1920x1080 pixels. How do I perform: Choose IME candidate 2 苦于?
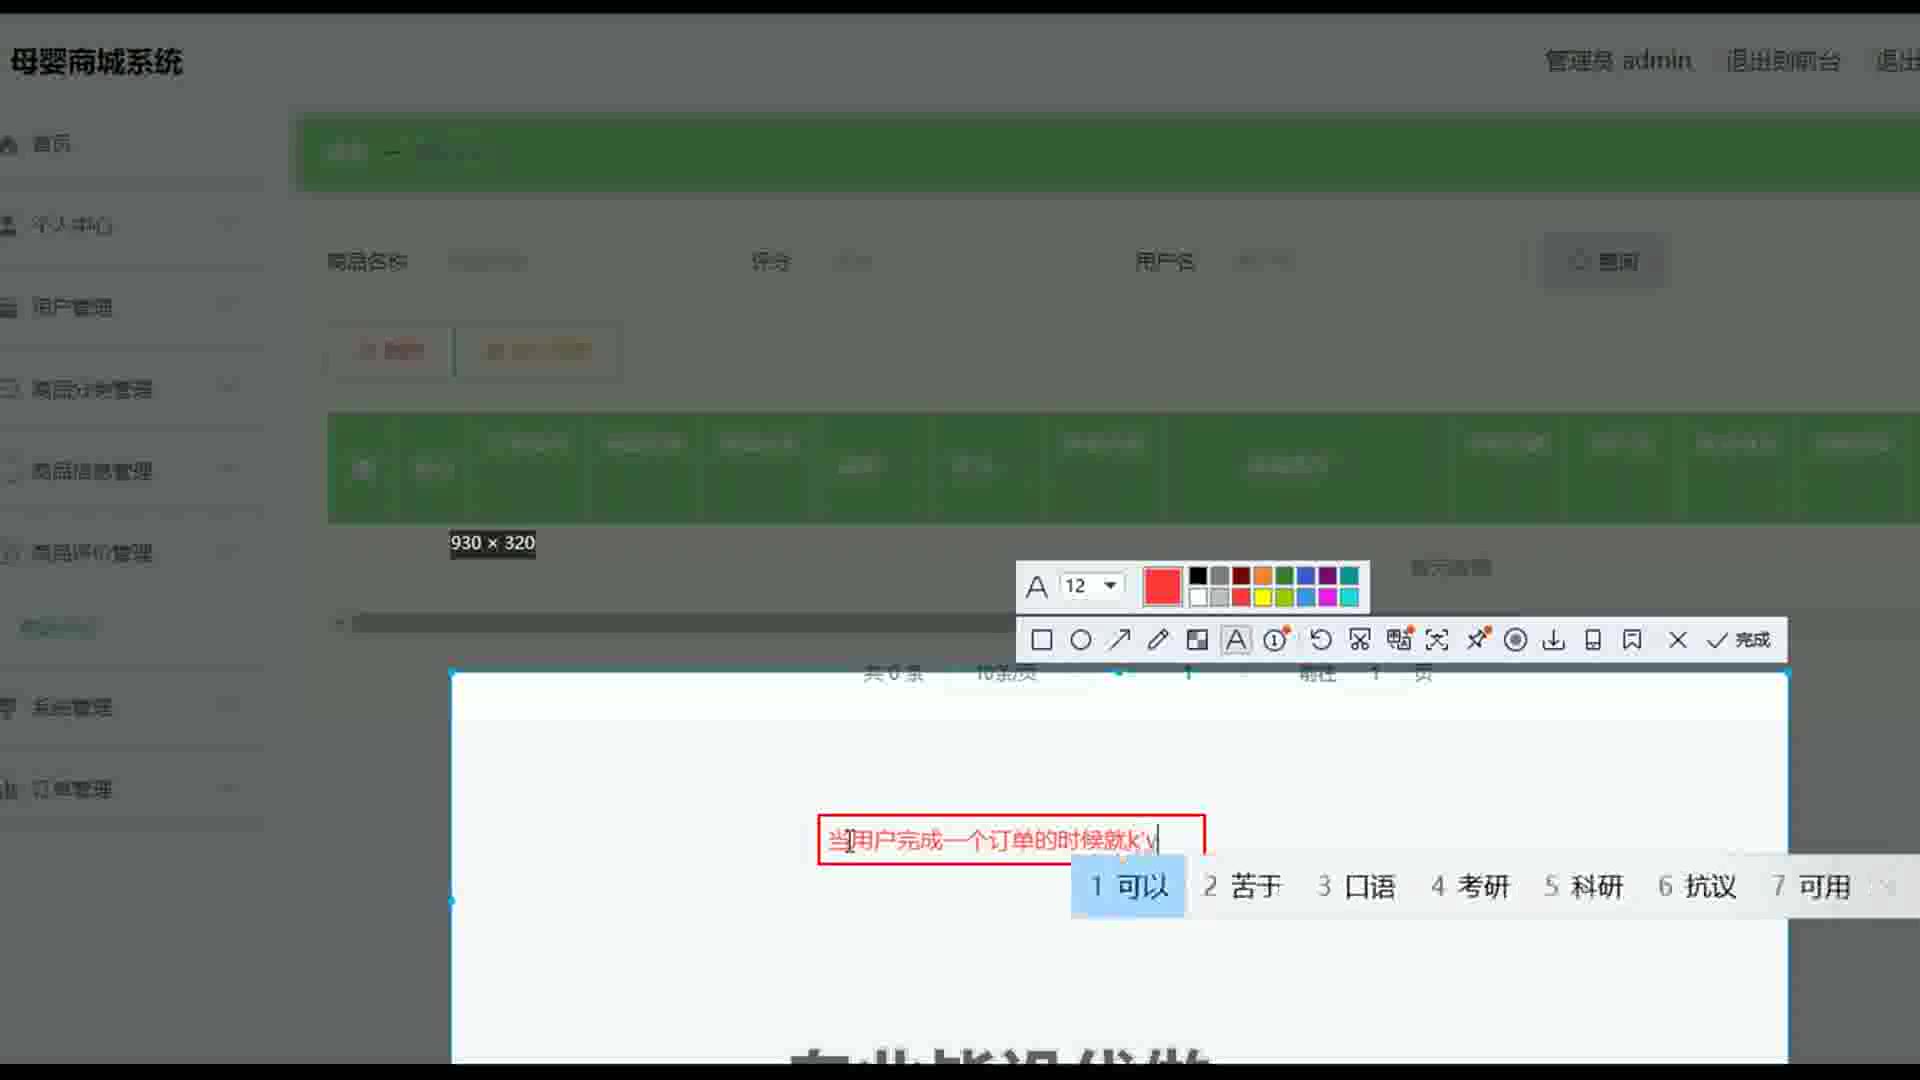pyautogui.click(x=1242, y=886)
